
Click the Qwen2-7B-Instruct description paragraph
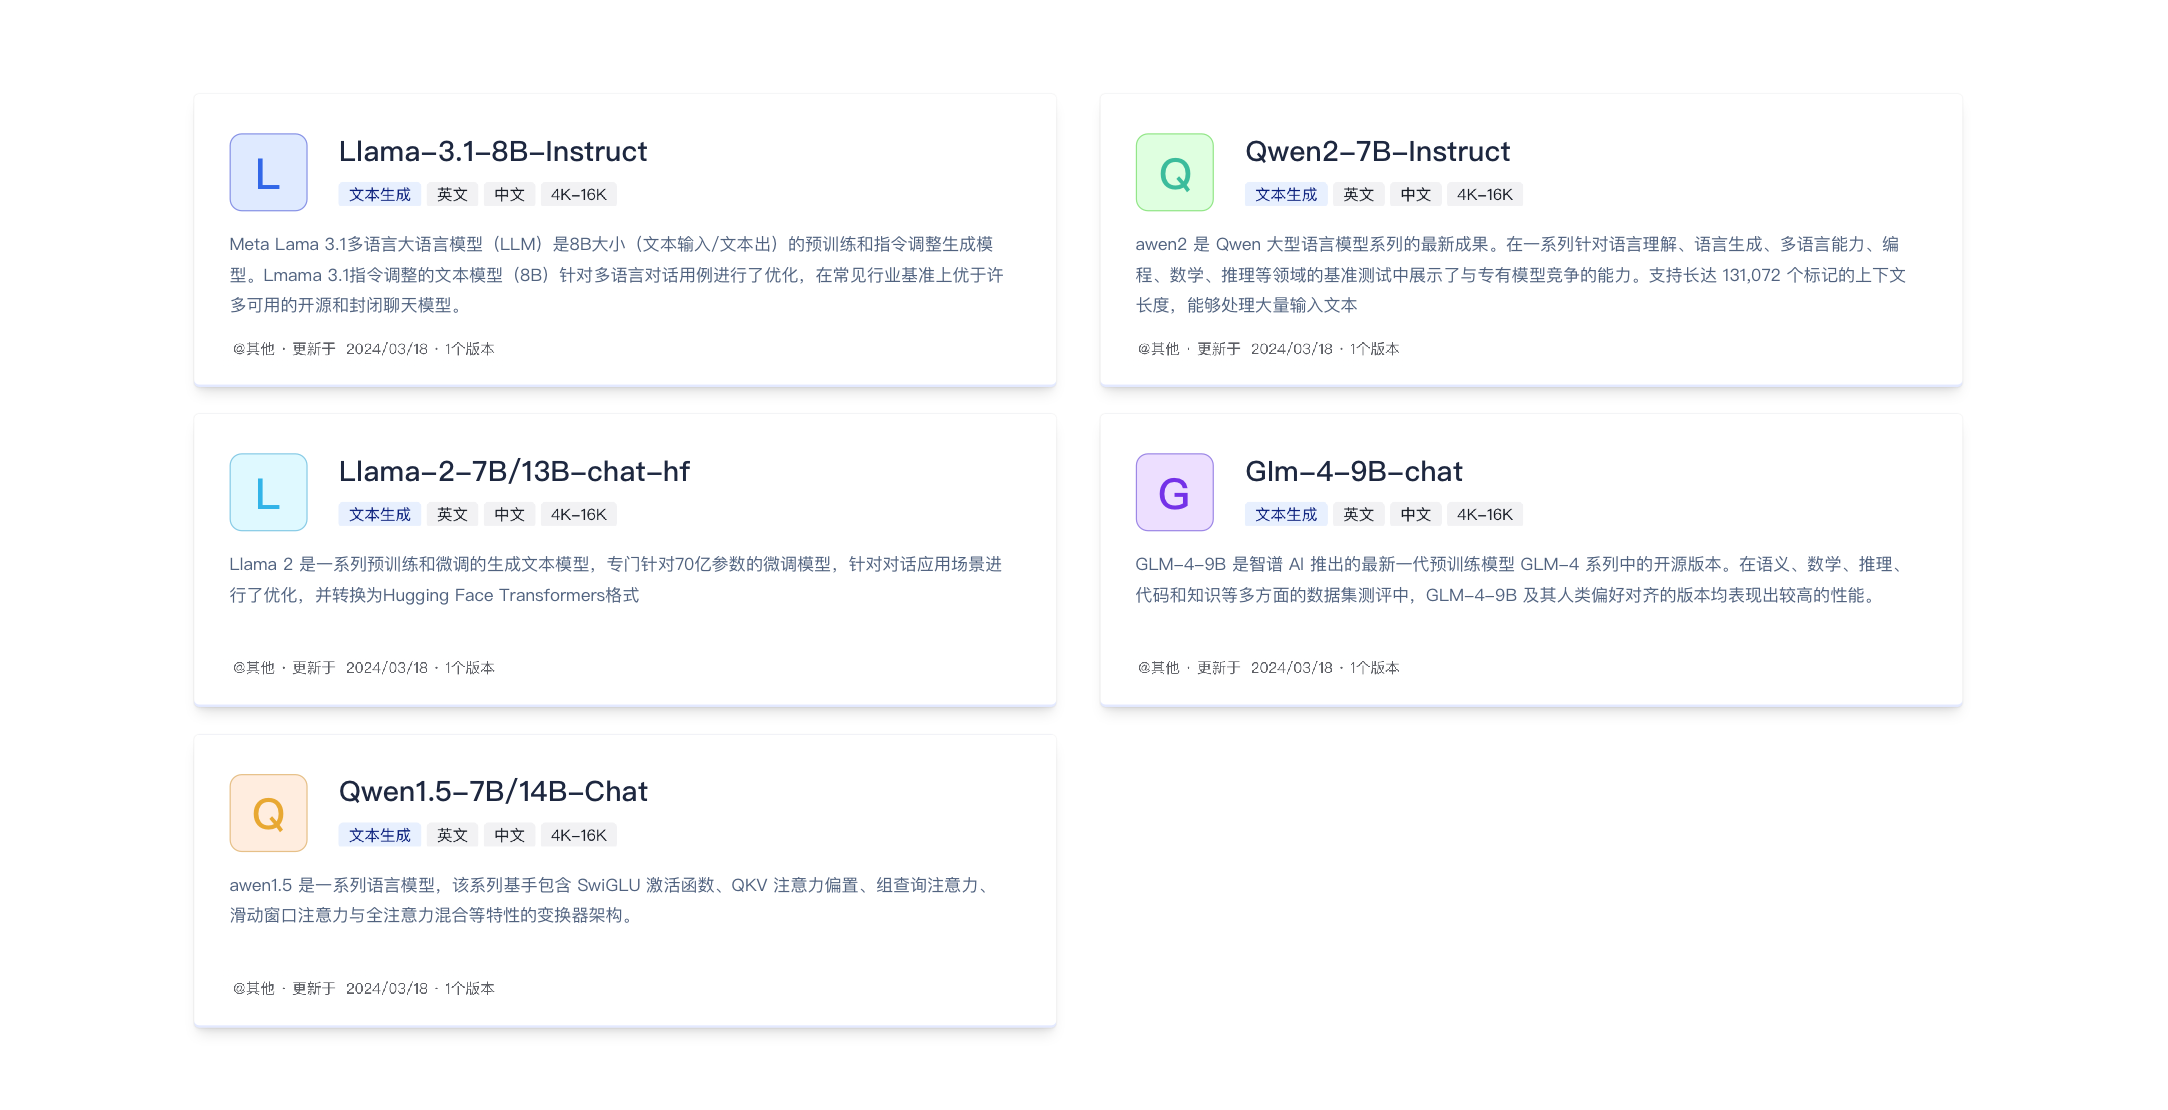click(x=1520, y=275)
